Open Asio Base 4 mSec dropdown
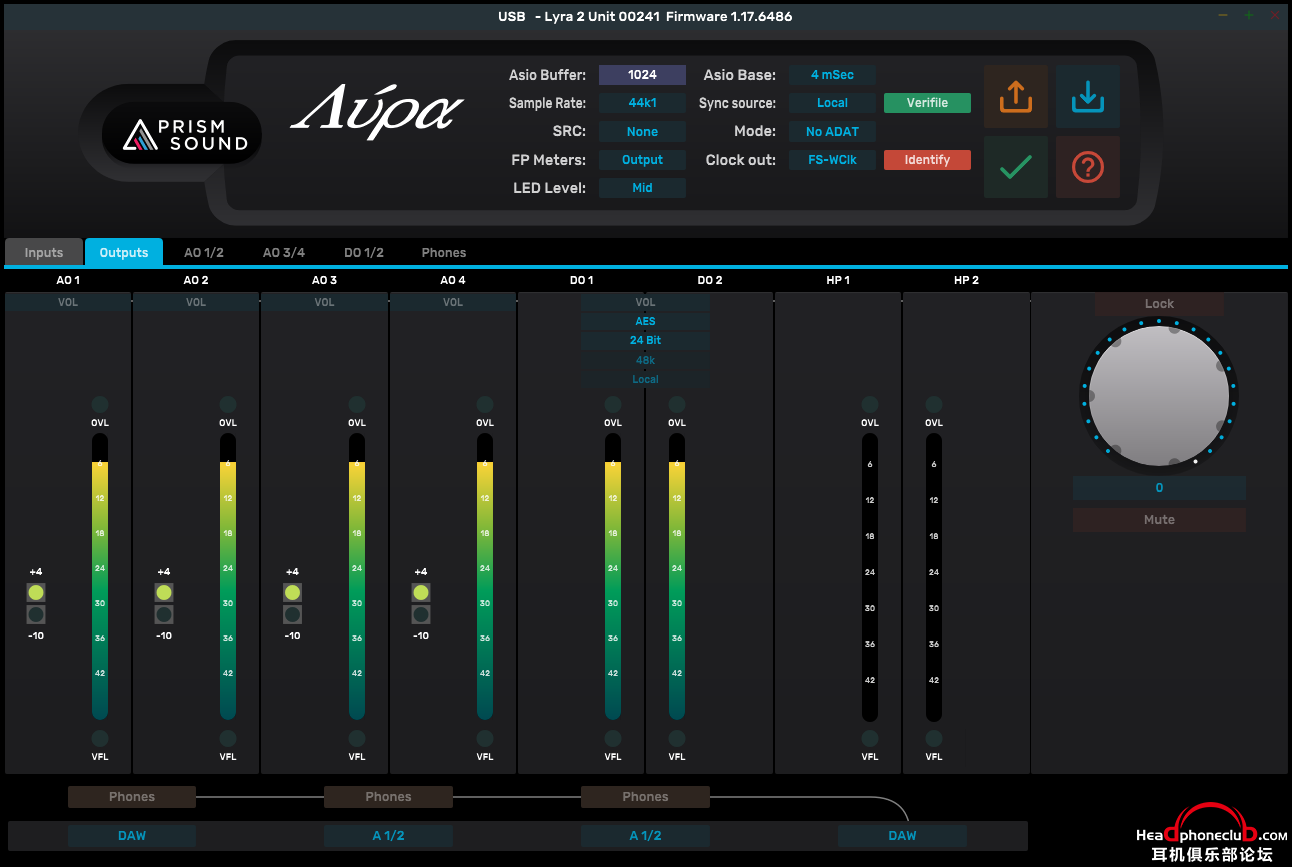 click(832, 75)
